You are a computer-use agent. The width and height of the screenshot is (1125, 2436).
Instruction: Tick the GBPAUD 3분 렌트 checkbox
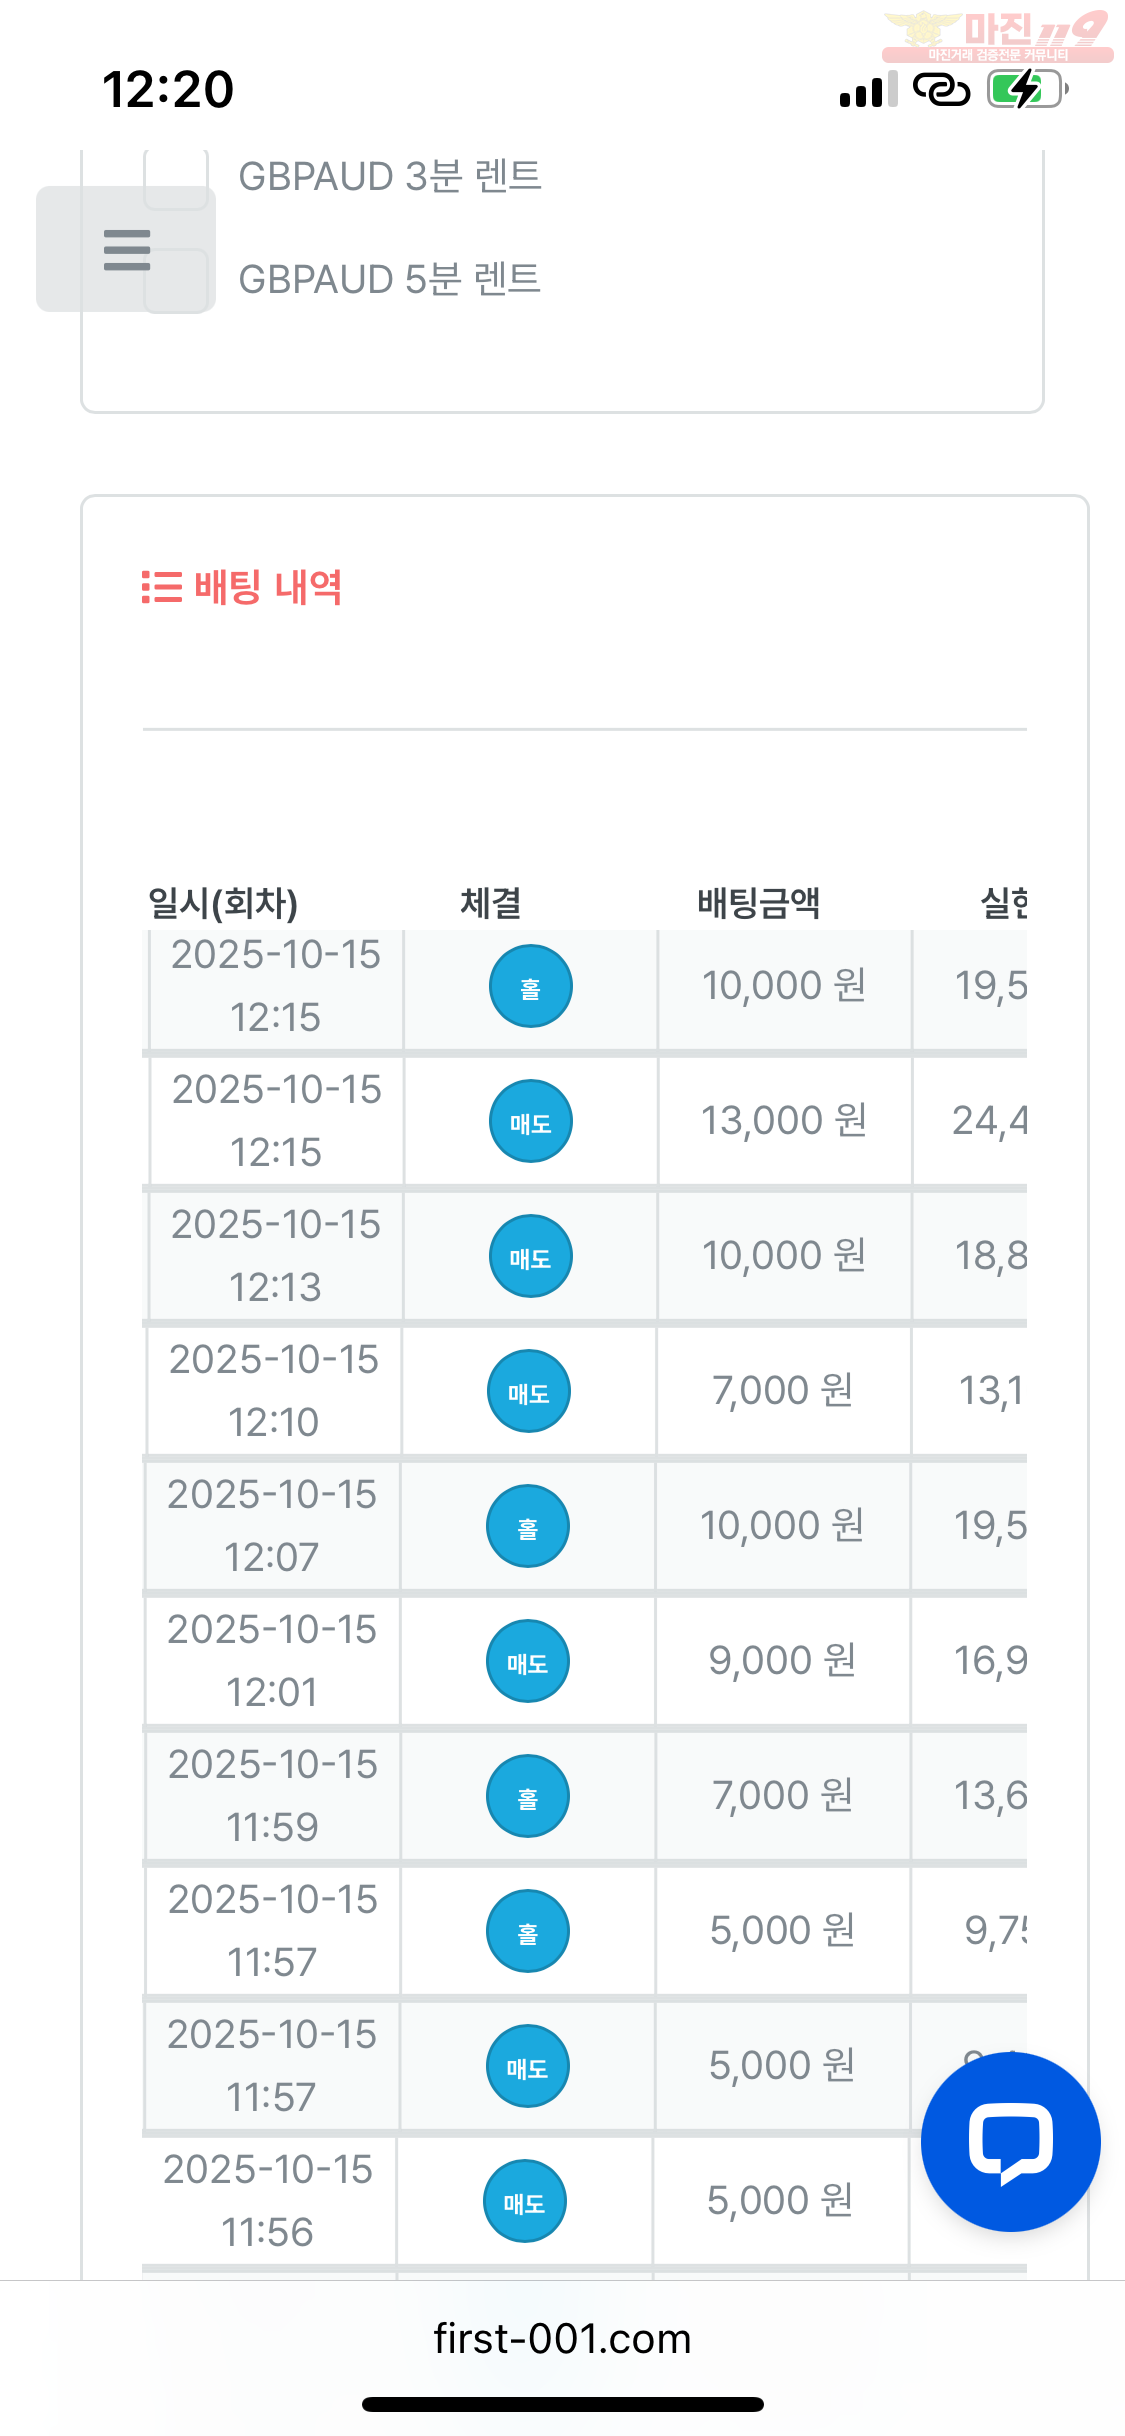176,177
